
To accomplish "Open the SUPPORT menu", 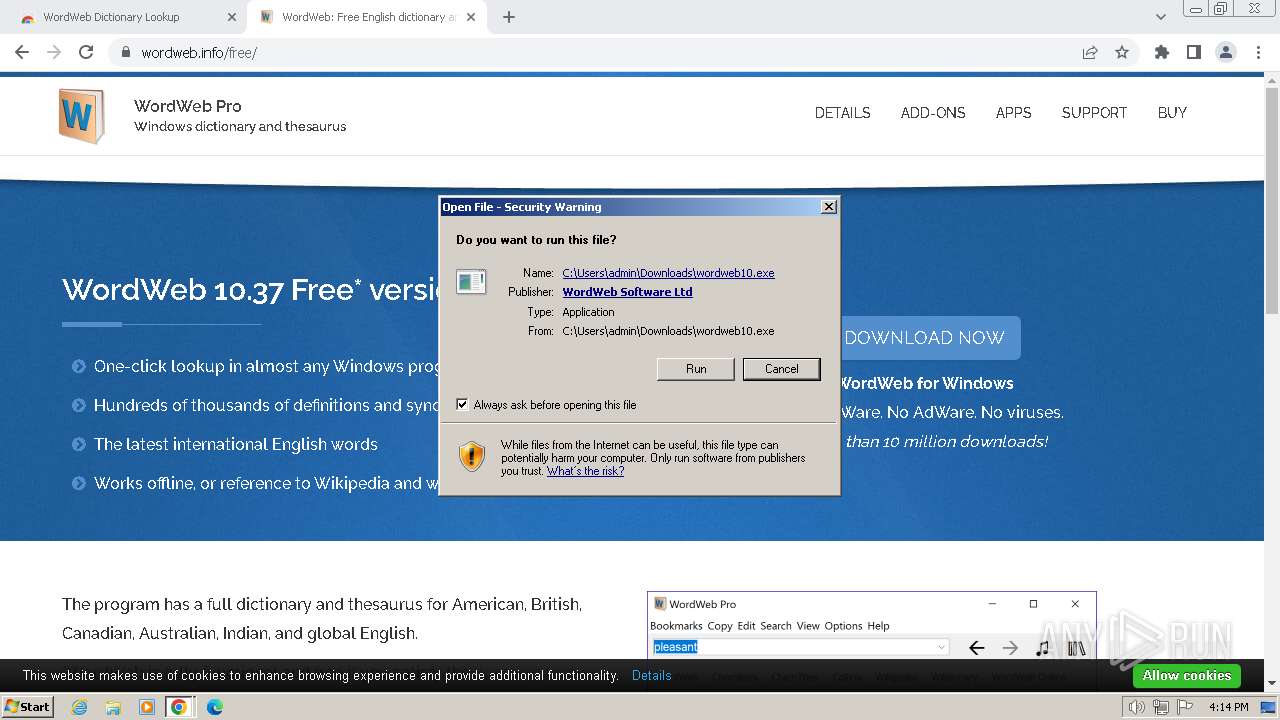I will [1094, 113].
